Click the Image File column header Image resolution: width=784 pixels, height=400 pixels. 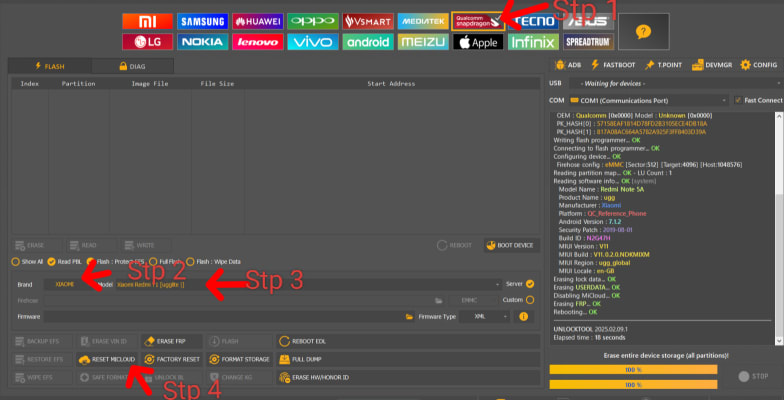pos(150,84)
